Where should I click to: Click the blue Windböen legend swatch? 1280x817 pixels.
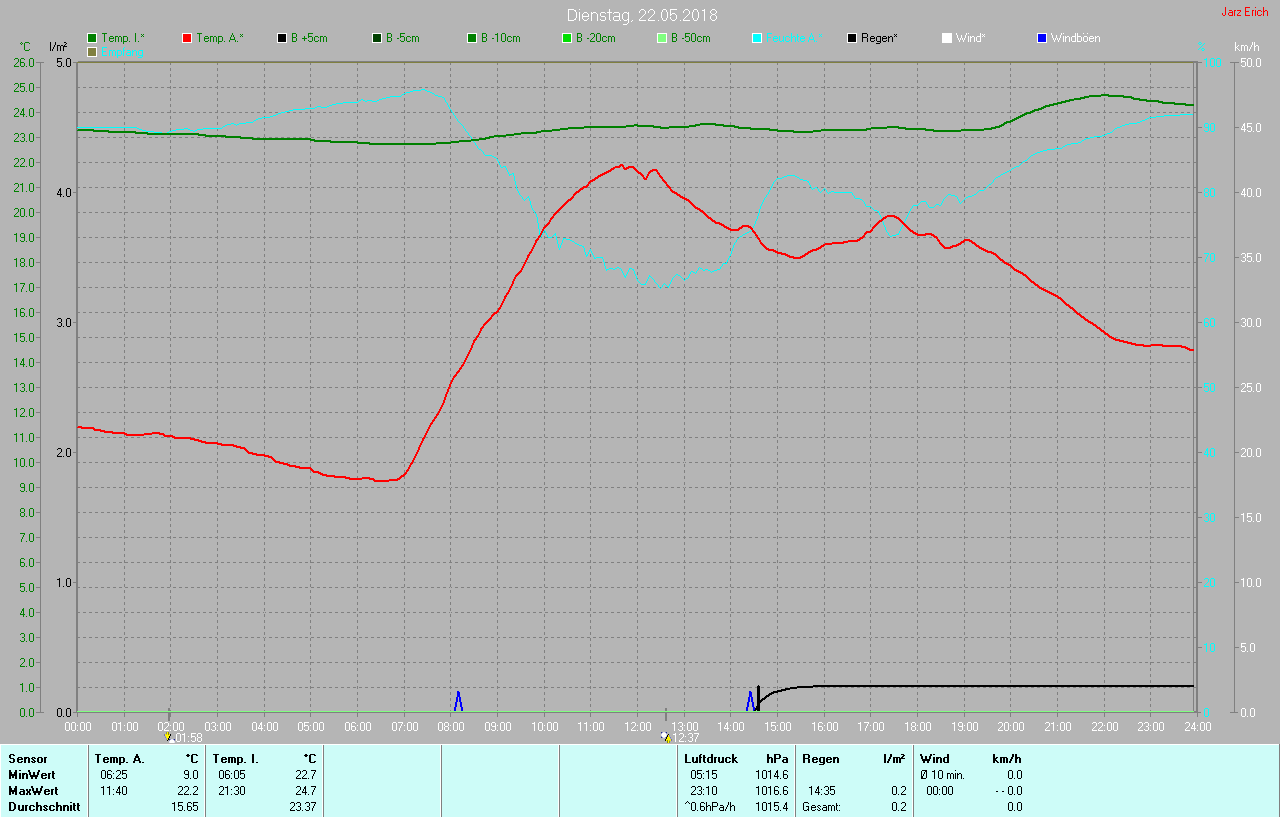(1042, 38)
